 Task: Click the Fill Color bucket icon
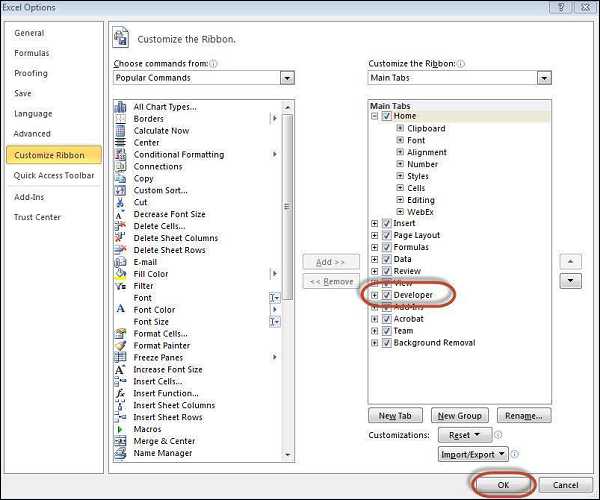pos(120,274)
